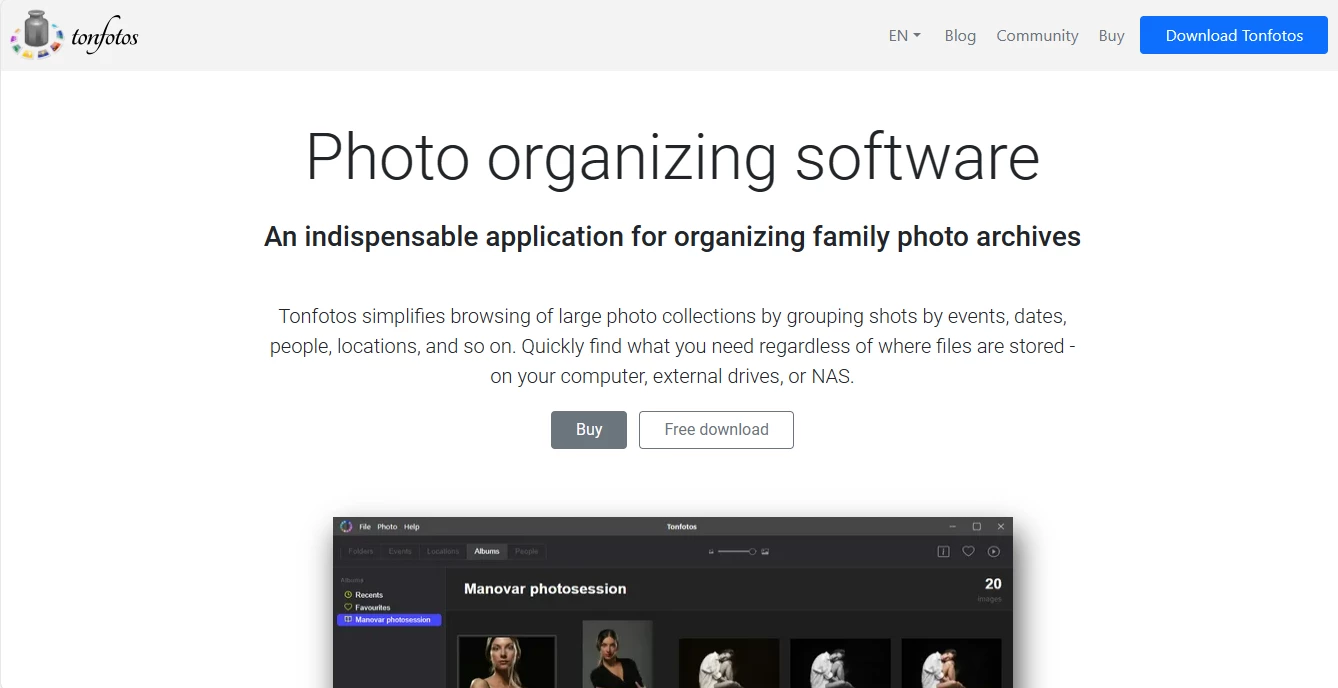Go to the Community page
Image resolution: width=1338 pixels, height=688 pixels.
1037,35
